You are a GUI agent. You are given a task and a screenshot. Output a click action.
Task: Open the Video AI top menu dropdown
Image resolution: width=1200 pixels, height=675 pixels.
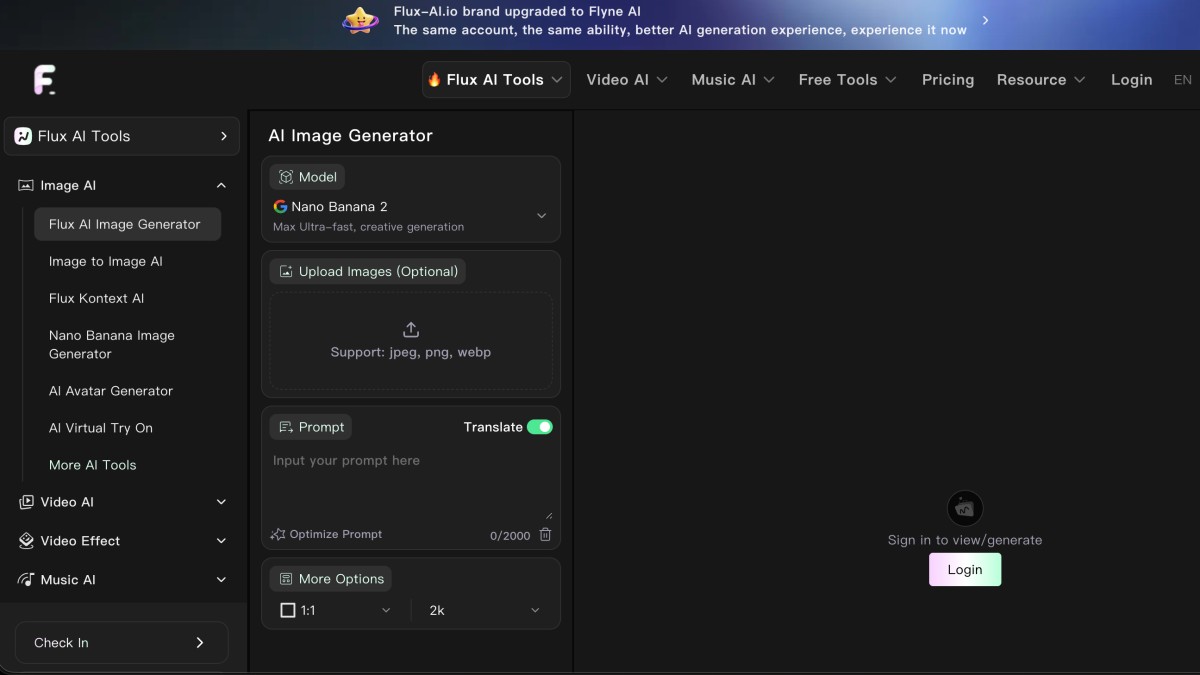point(627,80)
